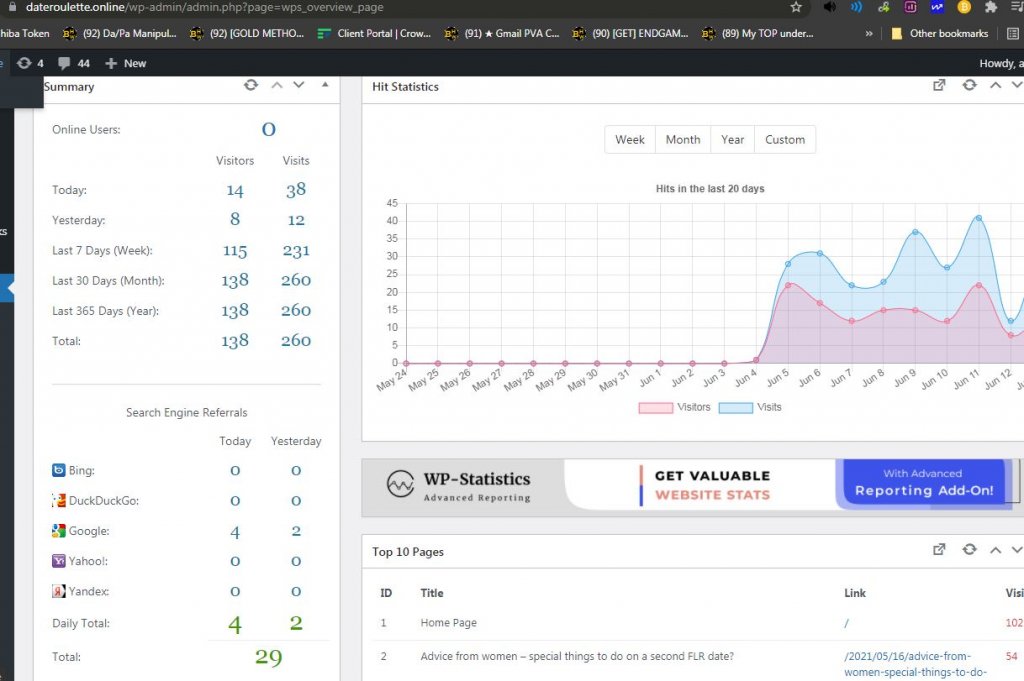Image resolution: width=1024 pixels, height=681 pixels.
Task: Move the Summary widget up
Action: pyautogui.click(x=277, y=85)
